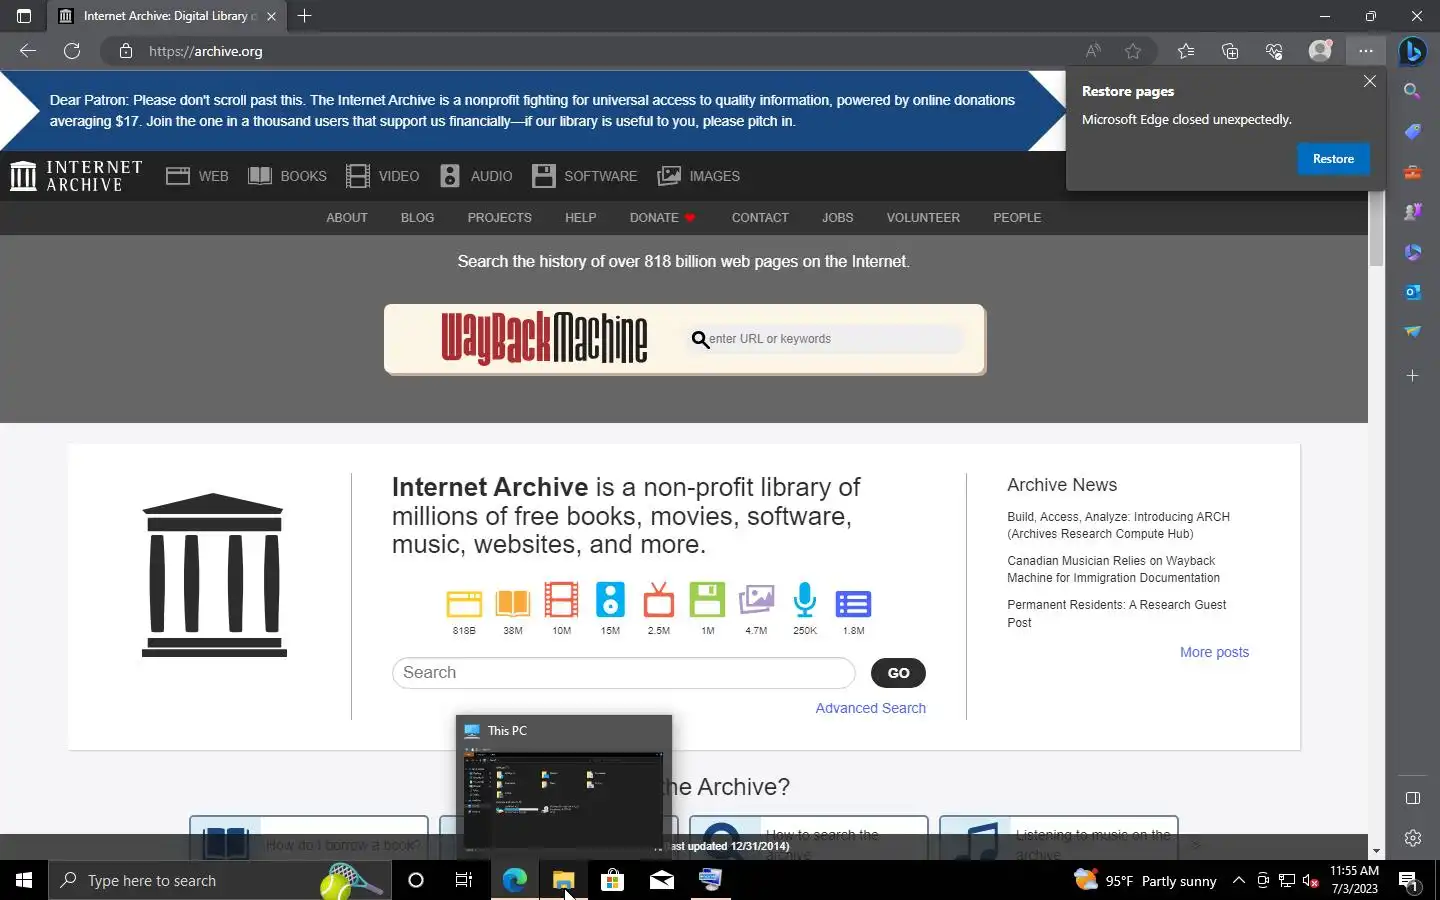
Task: Open a new browser tab
Action: (x=305, y=16)
